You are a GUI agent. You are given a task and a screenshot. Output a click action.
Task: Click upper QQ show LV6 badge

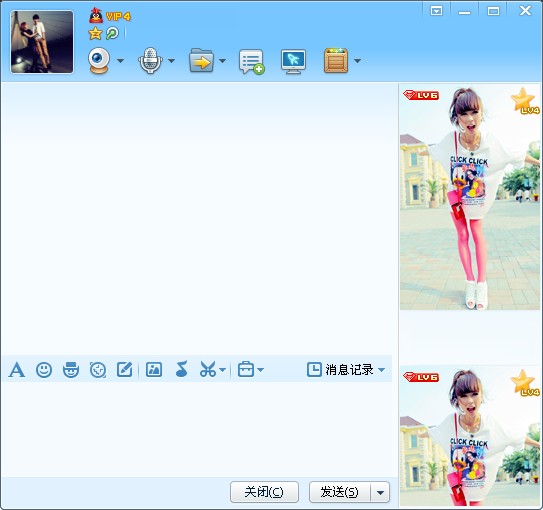421,95
